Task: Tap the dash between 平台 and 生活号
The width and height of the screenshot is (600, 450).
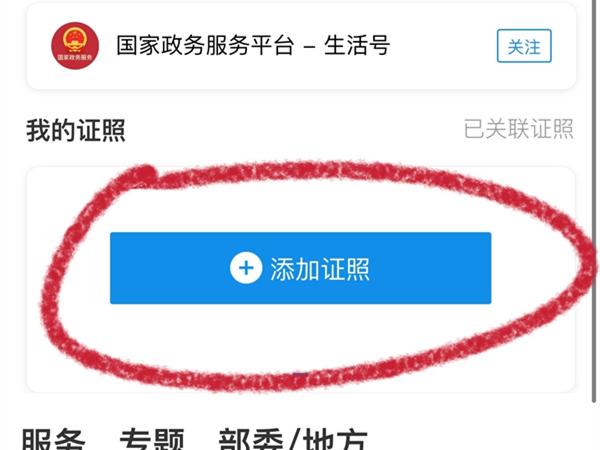Action: [309, 46]
